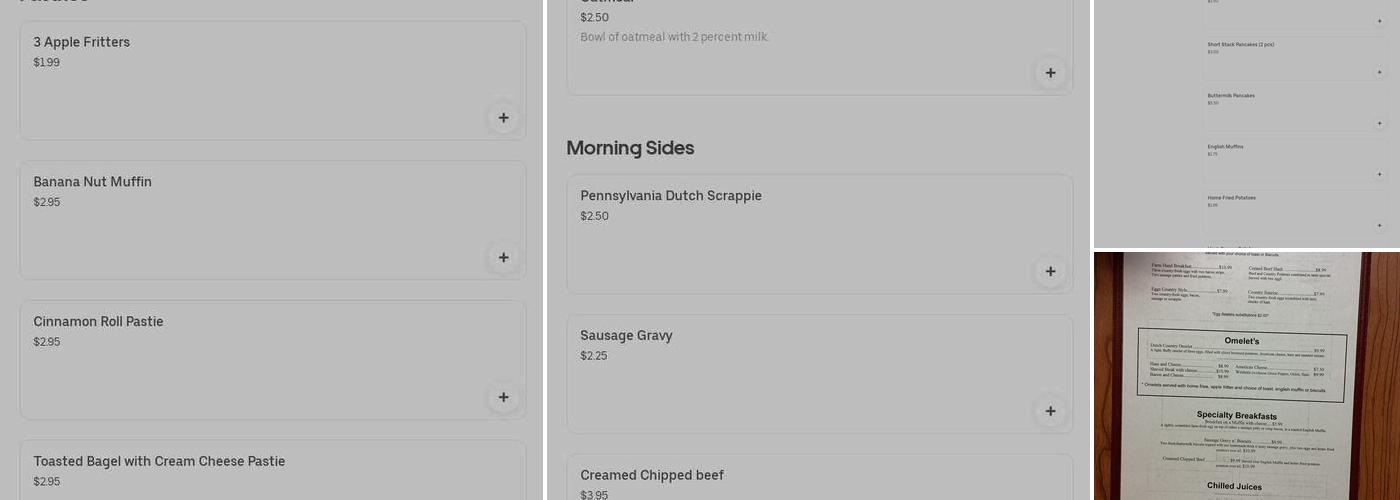Tap the plus icon for Sausage Gravy
The image size is (1400, 500).
1050,411
